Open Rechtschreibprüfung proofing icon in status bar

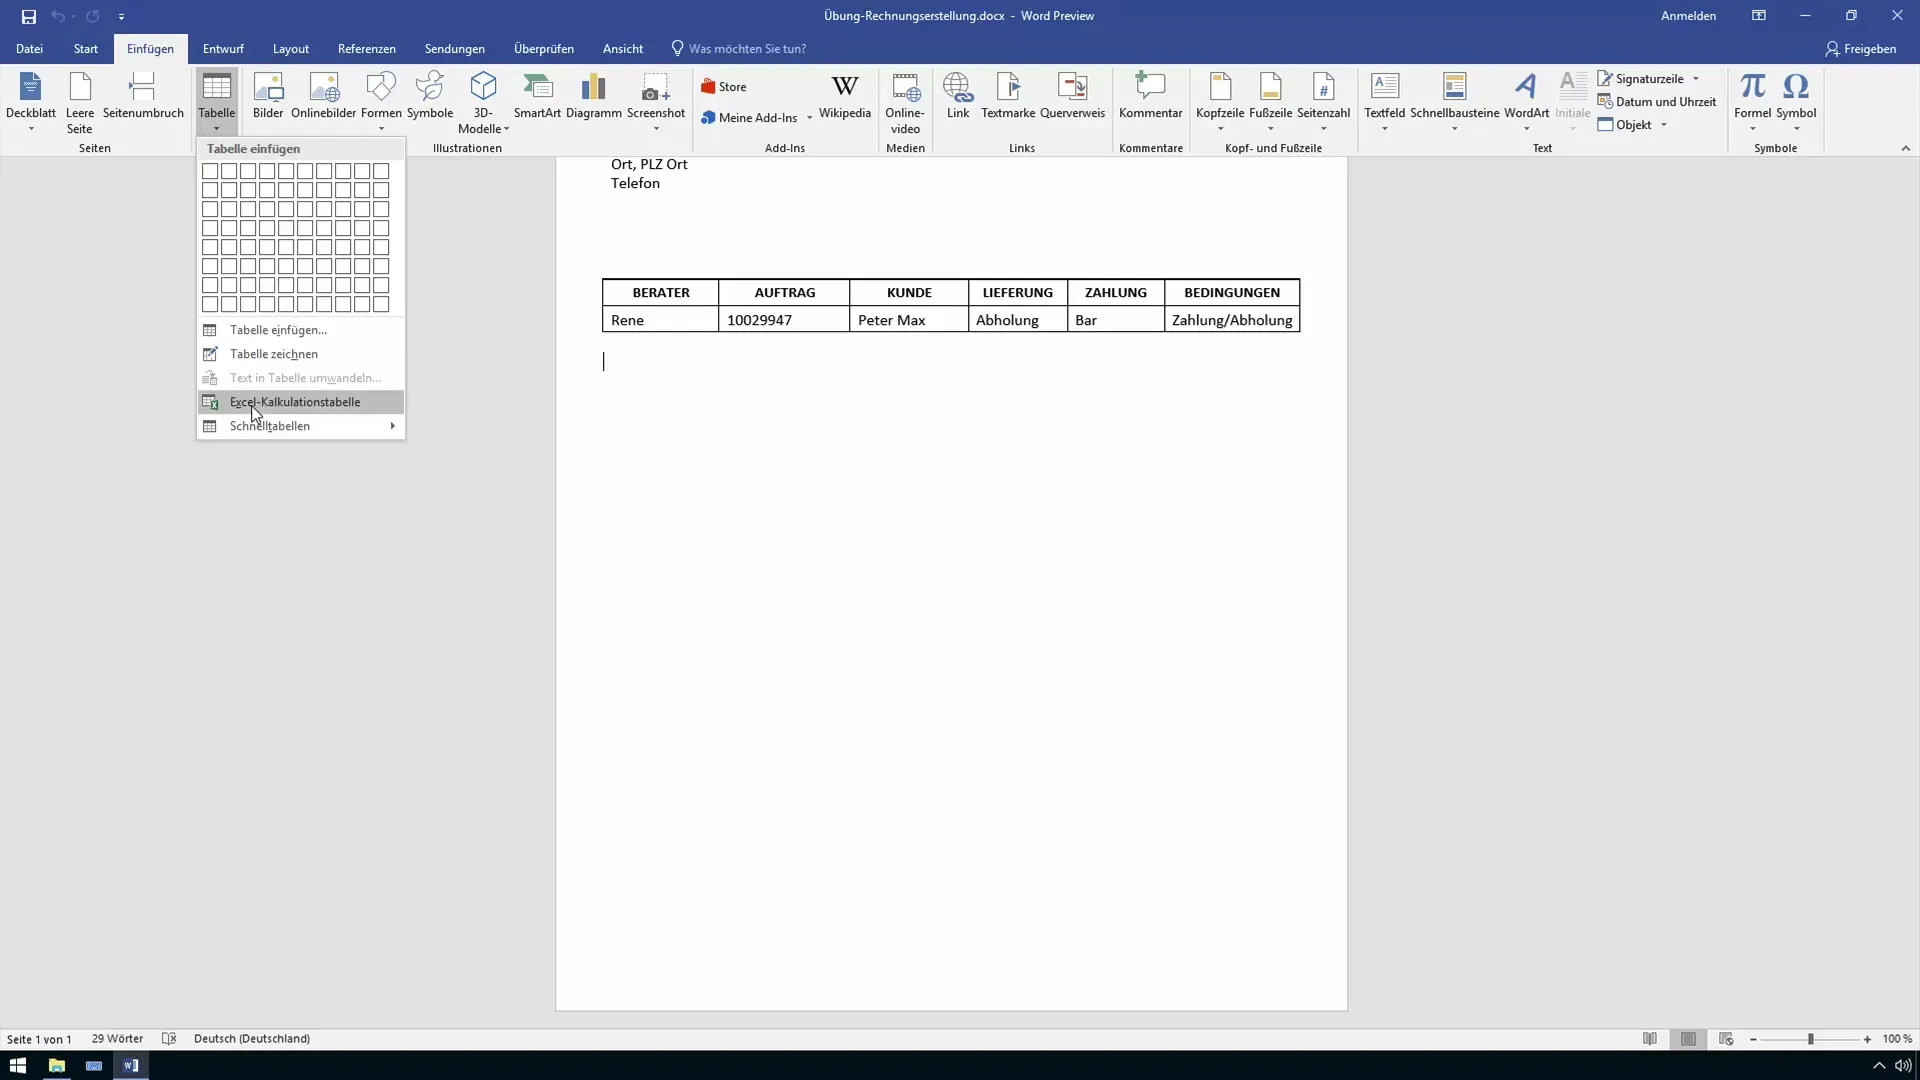tap(169, 1039)
